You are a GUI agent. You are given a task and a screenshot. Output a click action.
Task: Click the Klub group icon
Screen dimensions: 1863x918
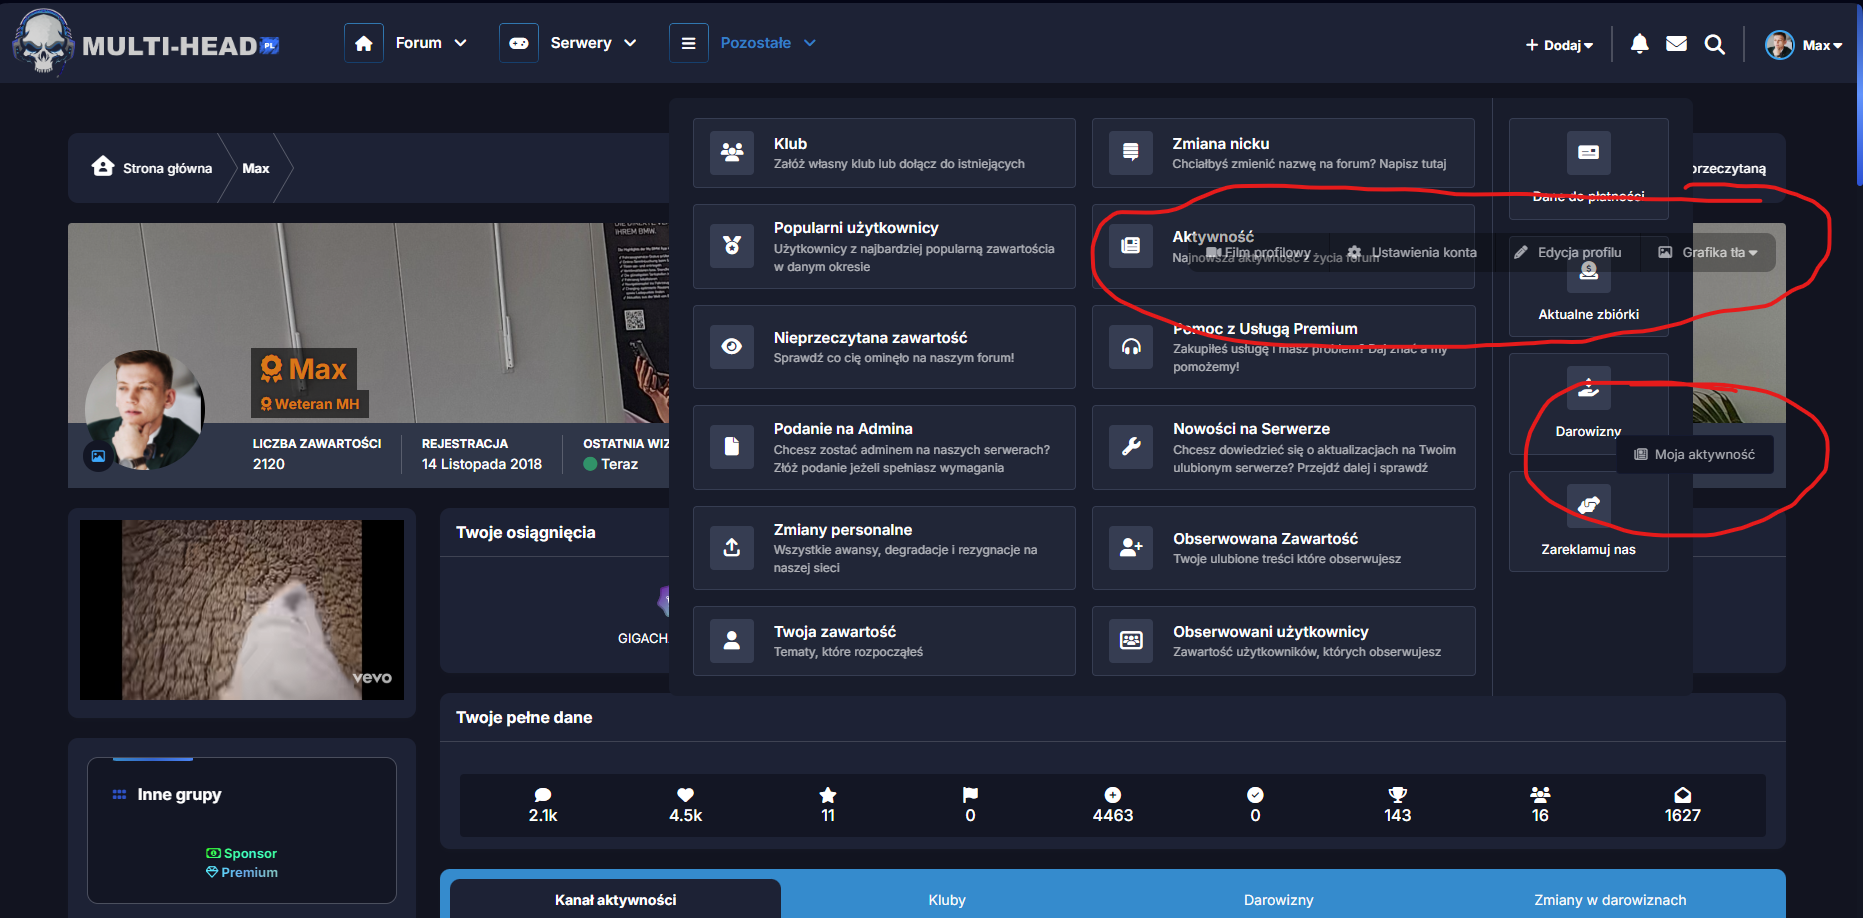point(732,153)
